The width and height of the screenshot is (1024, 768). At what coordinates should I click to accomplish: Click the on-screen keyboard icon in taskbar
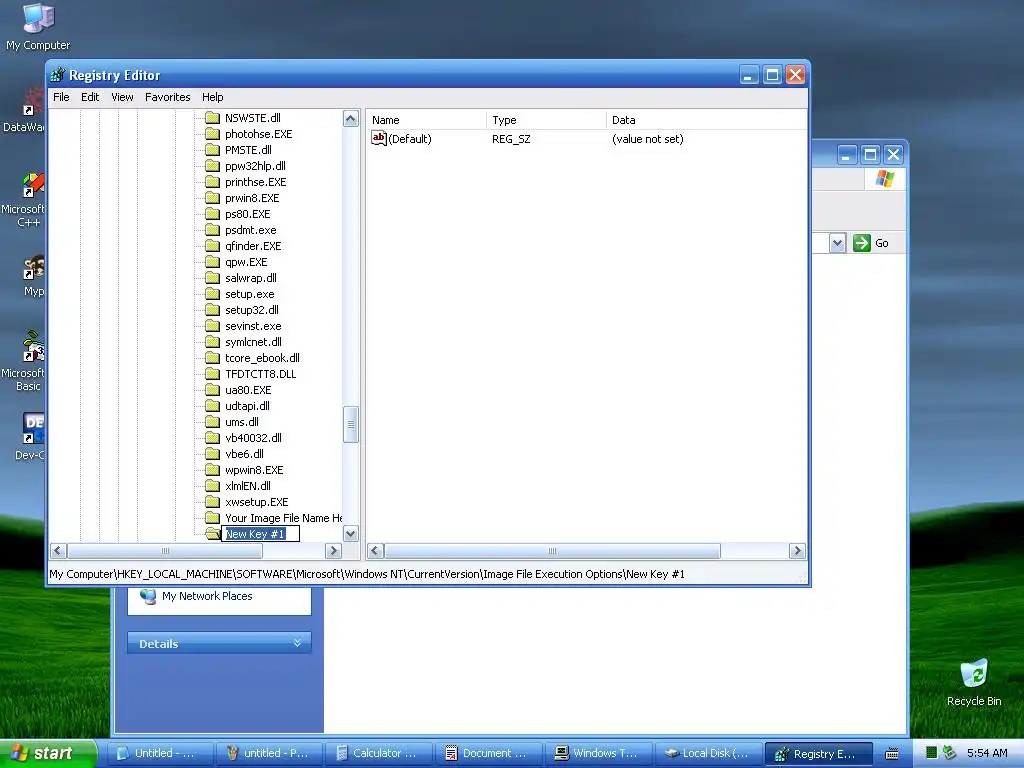(892, 754)
